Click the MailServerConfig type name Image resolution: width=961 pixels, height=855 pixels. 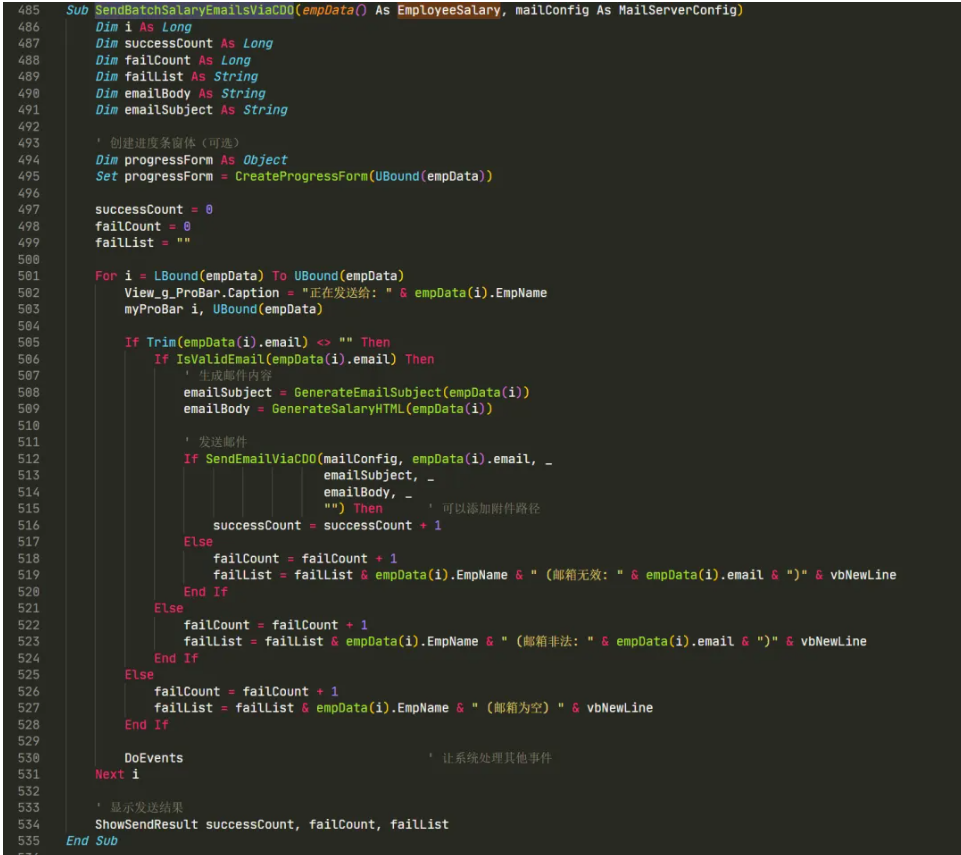click(678, 10)
